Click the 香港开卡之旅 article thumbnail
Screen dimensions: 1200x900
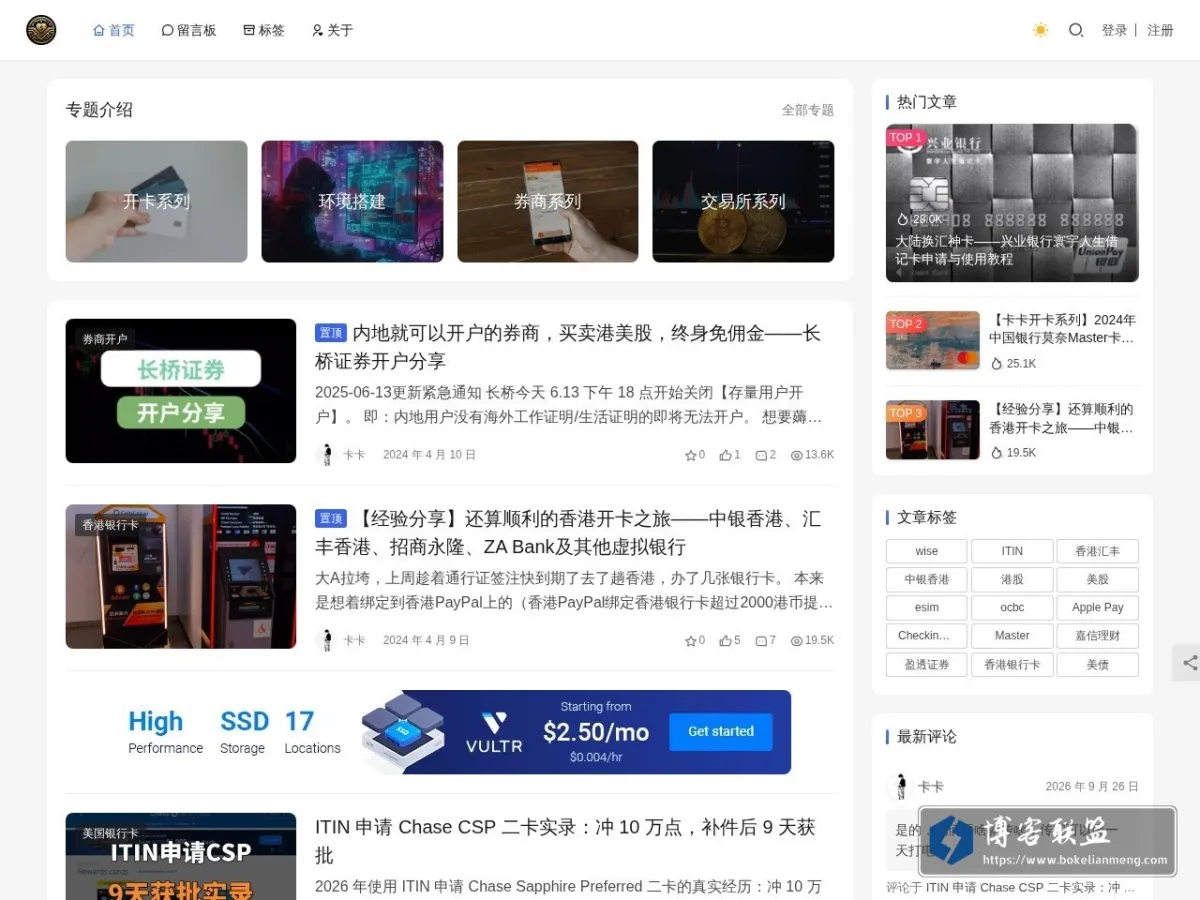click(181, 576)
